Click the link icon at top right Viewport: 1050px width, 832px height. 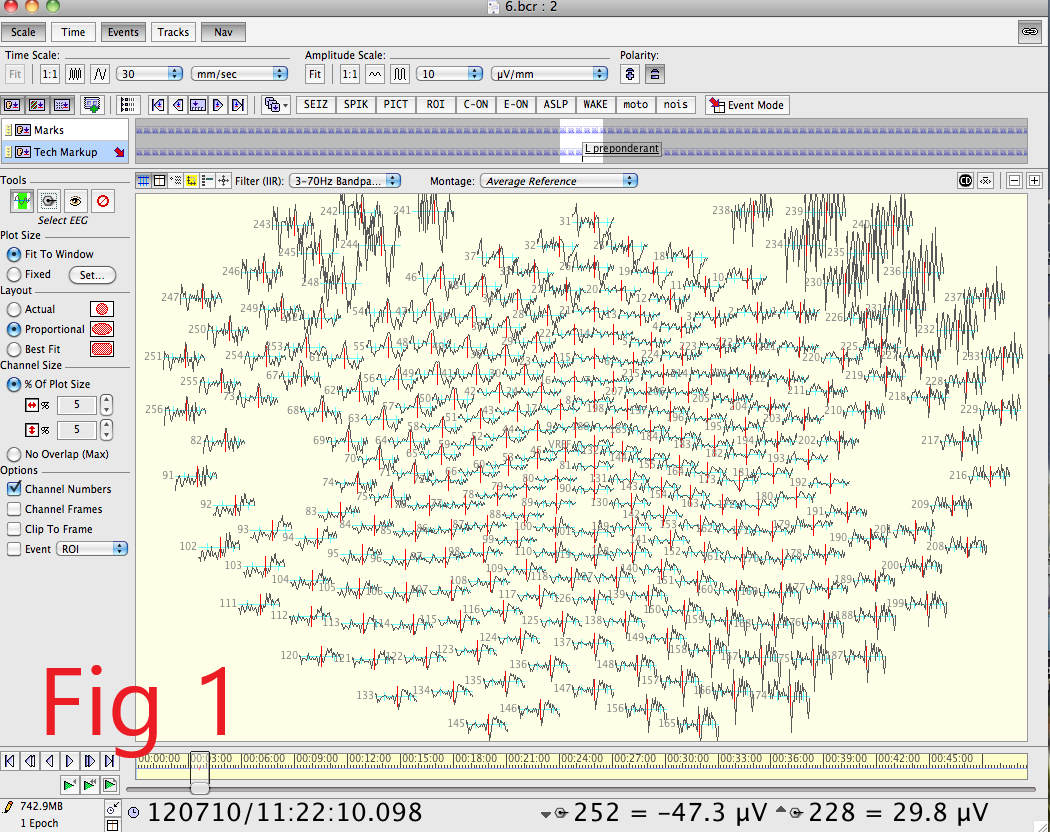[1028, 32]
